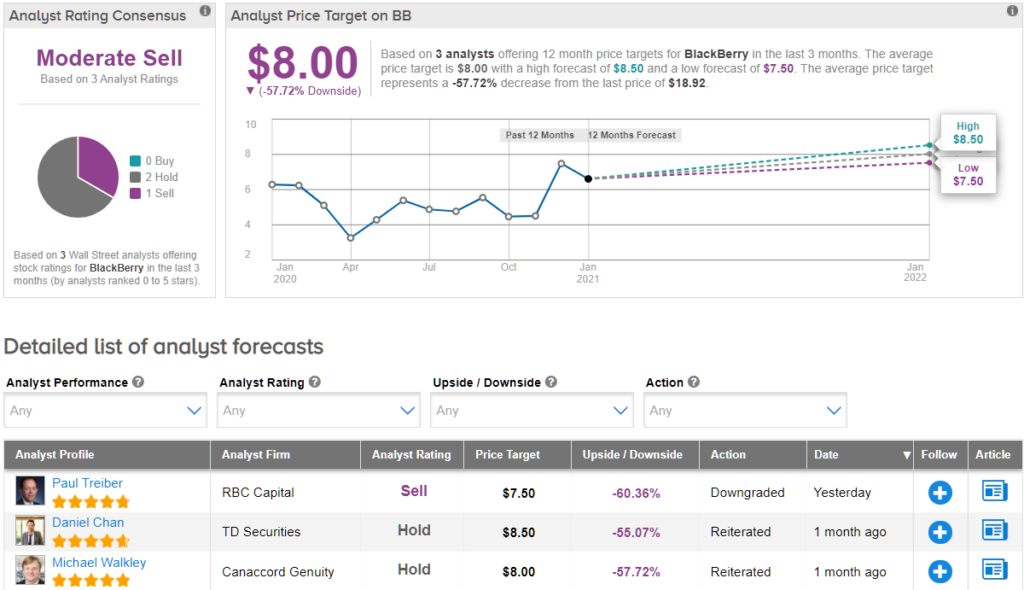Click Paul Treiber's five-star rating
The image size is (1024, 590).
point(91,502)
